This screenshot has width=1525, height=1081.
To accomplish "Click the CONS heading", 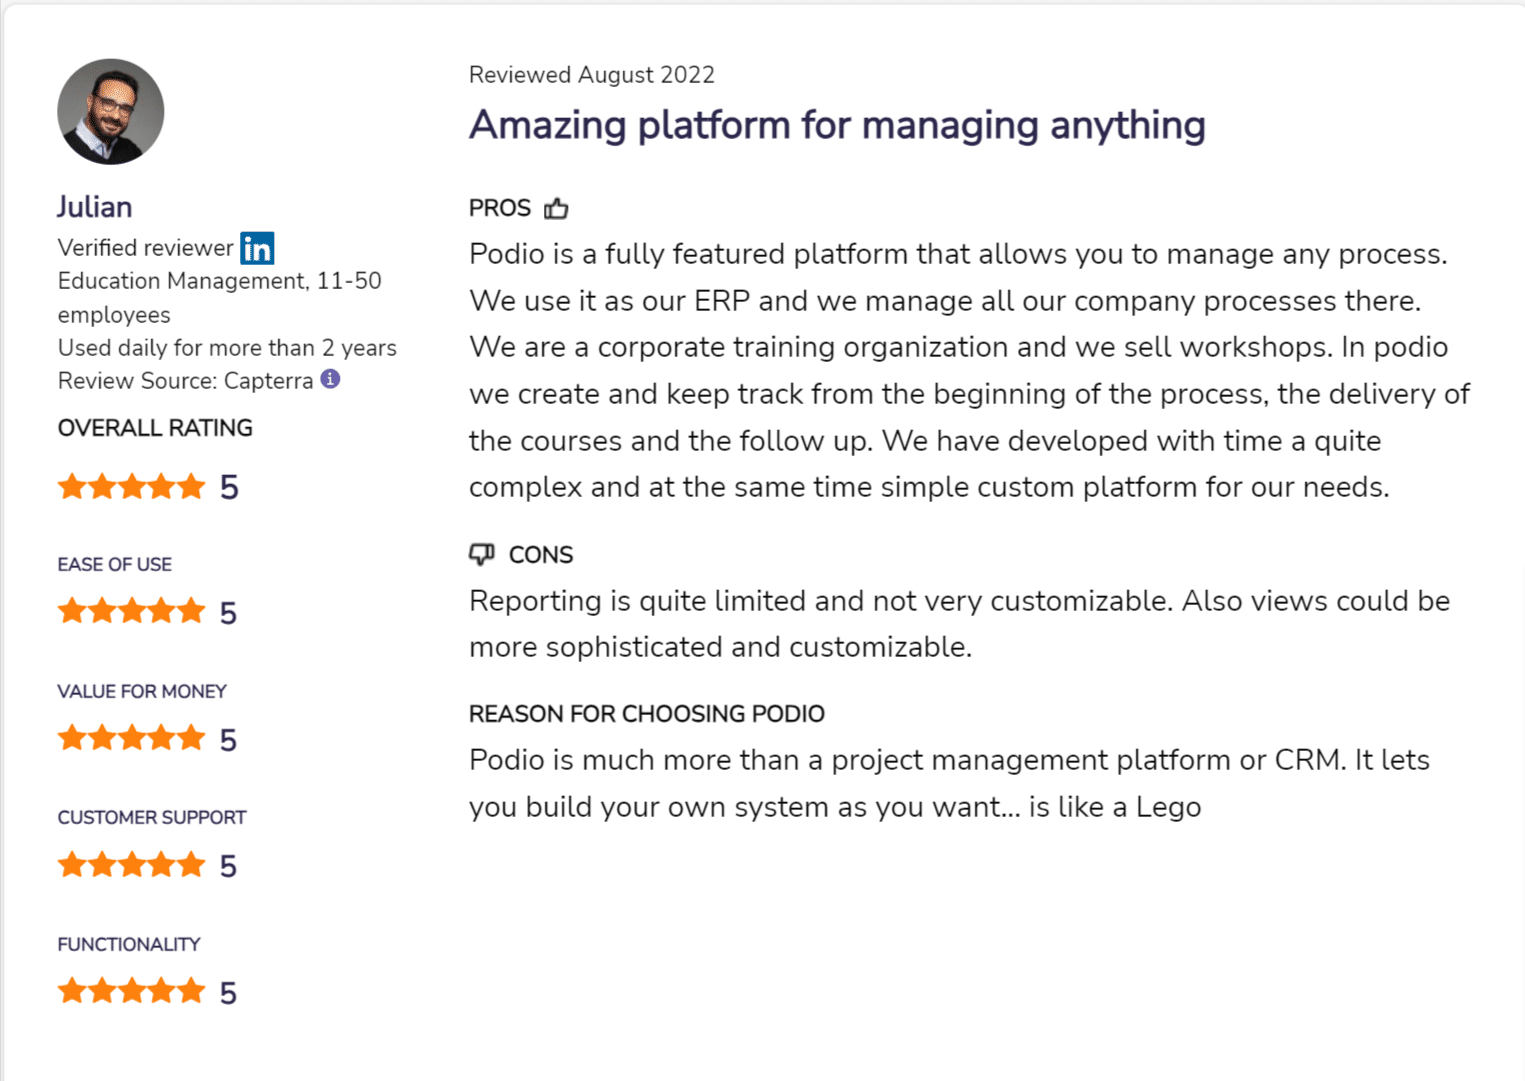I will click(541, 555).
